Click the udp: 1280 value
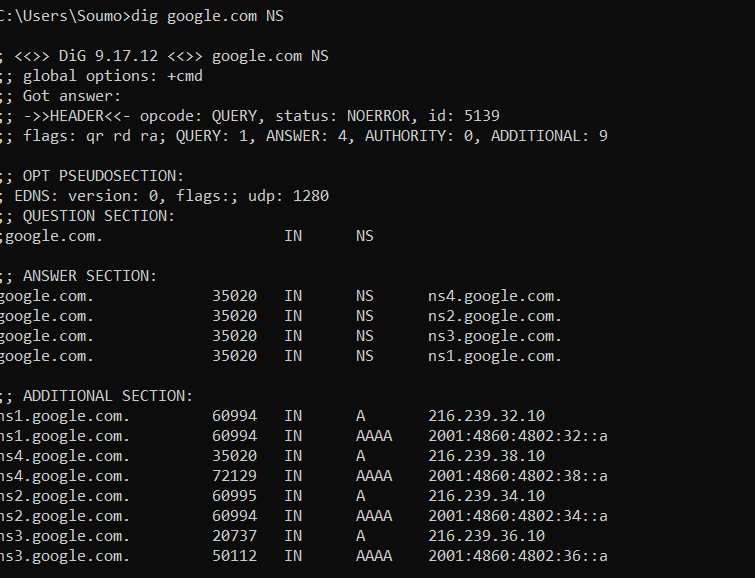 pyautogui.click(x=288, y=196)
